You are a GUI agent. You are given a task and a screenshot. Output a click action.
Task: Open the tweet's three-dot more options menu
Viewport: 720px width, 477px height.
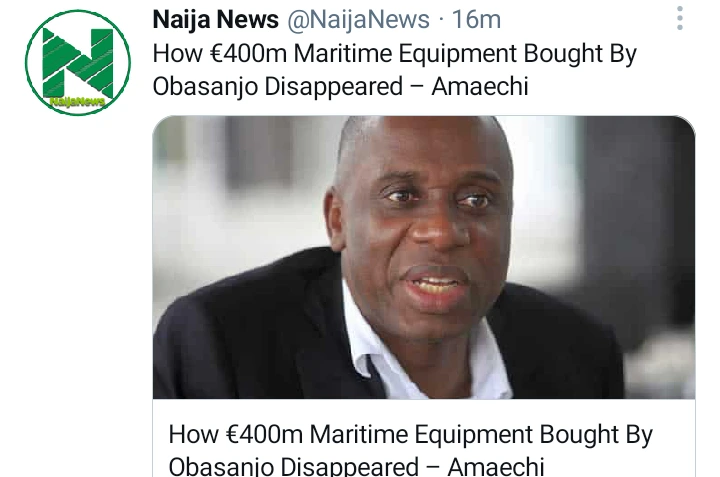tap(680, 19)
